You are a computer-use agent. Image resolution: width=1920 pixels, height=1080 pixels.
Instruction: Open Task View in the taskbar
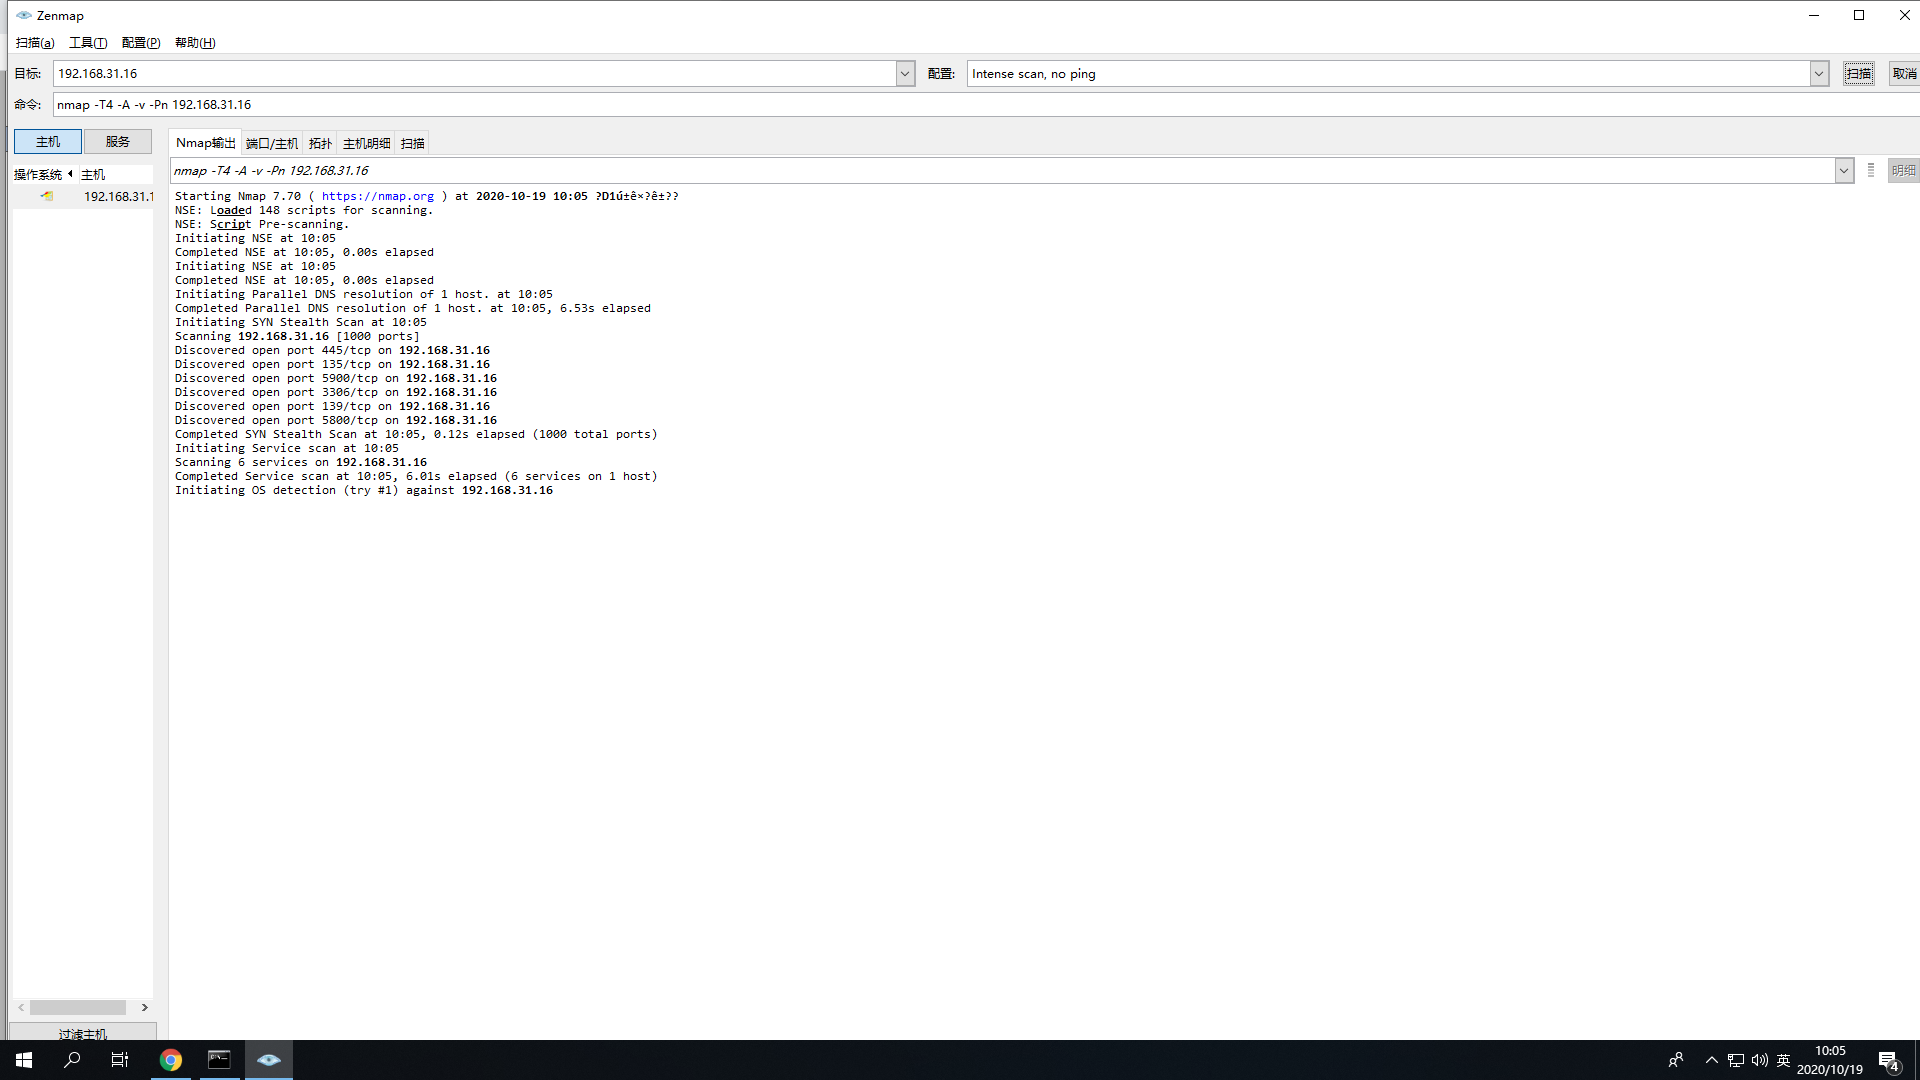120,1060
